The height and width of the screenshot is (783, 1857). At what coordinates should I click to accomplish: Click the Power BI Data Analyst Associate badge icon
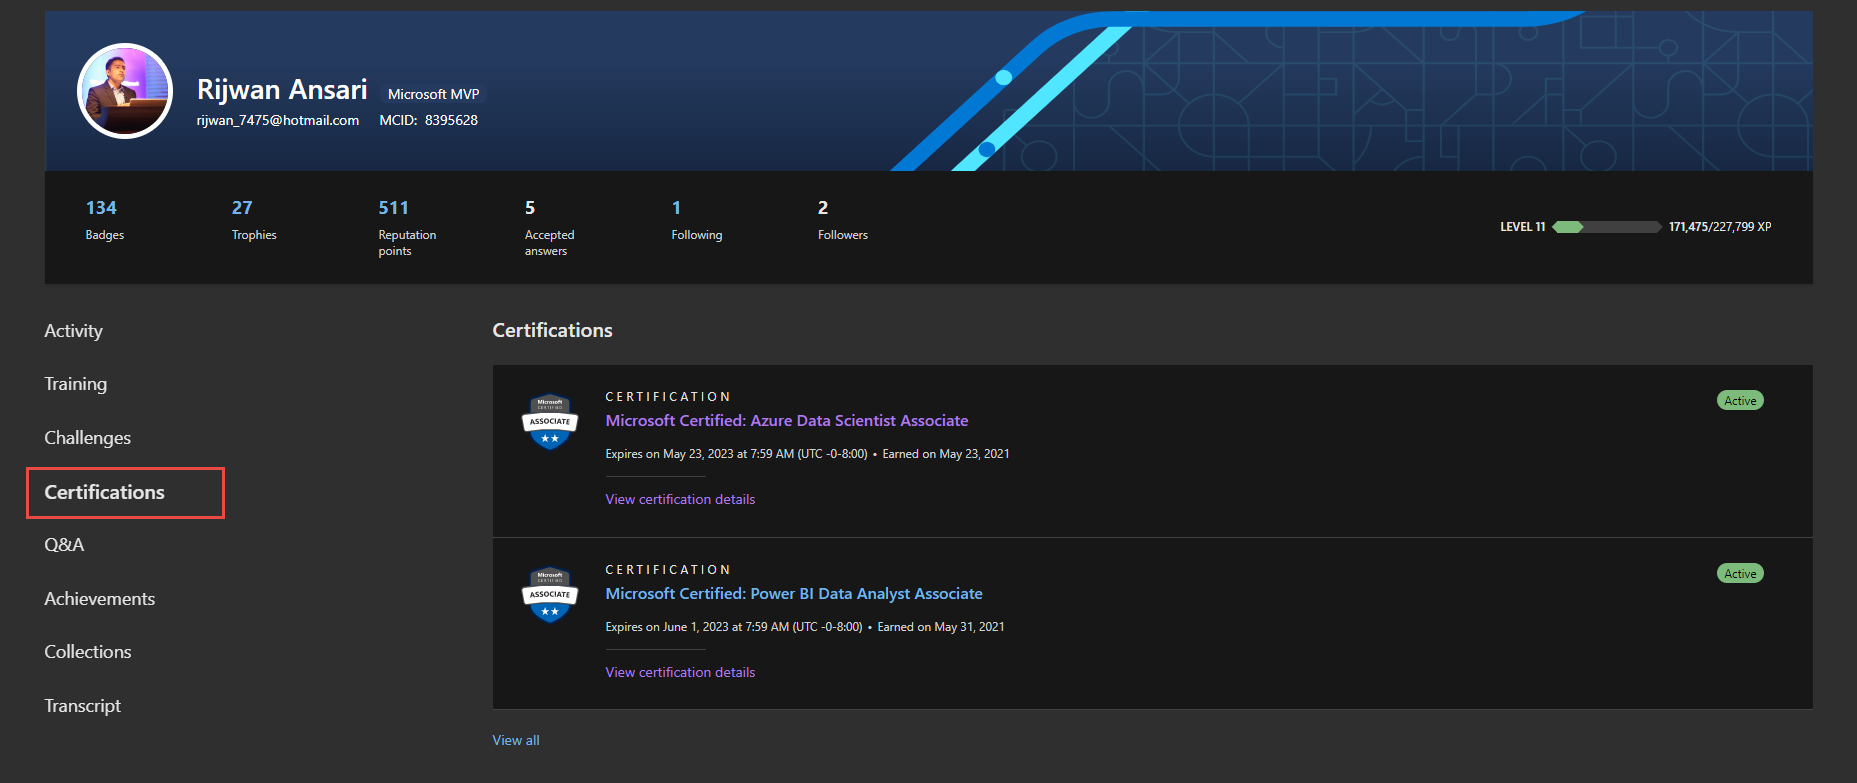point(550,595)
